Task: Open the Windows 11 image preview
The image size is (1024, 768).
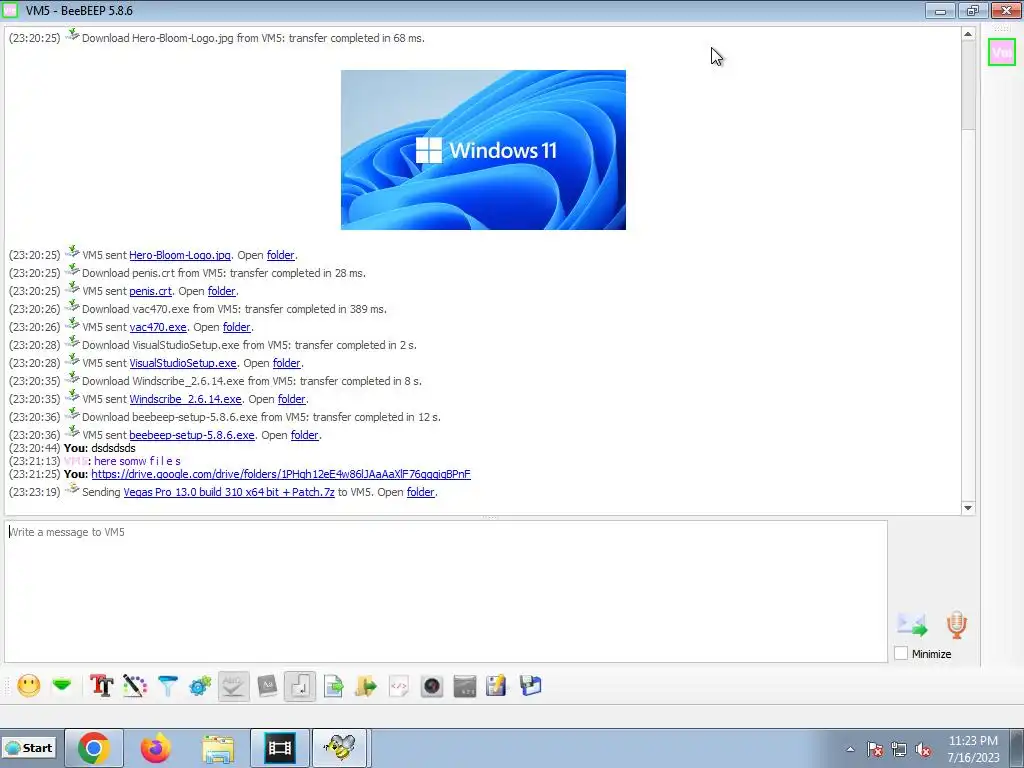Action: point(483,150)
